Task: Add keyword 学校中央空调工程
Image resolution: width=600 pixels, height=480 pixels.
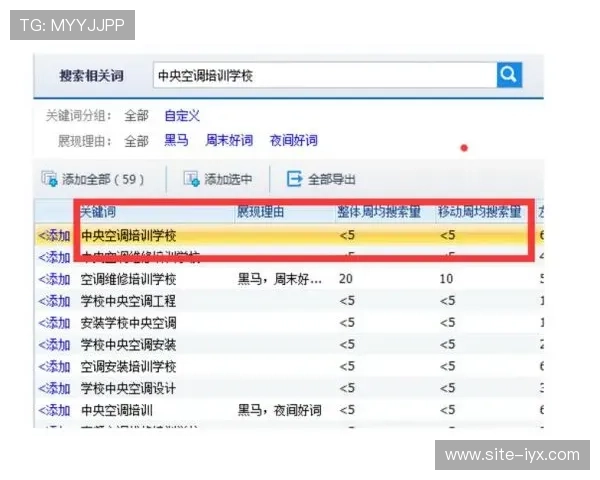Action: [54, 301]
